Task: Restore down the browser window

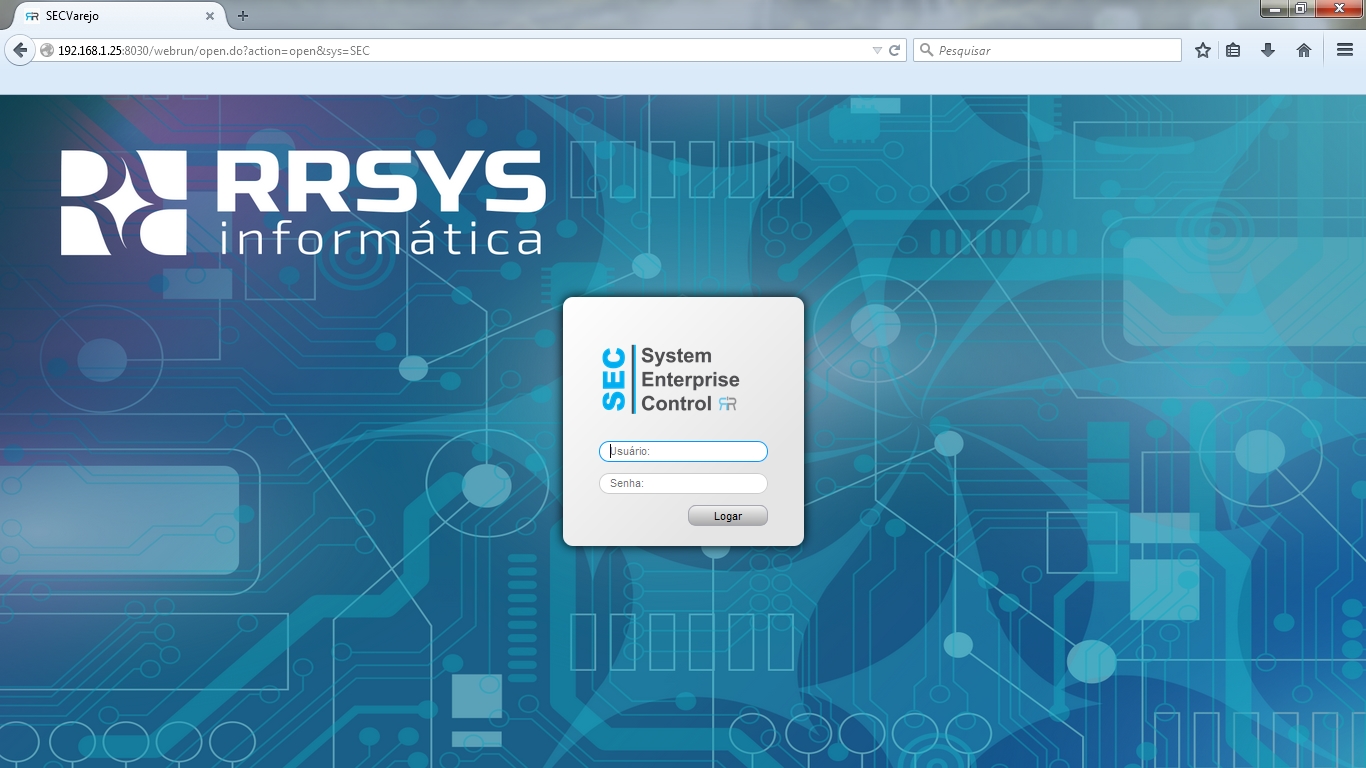Action: point(1301,9)
